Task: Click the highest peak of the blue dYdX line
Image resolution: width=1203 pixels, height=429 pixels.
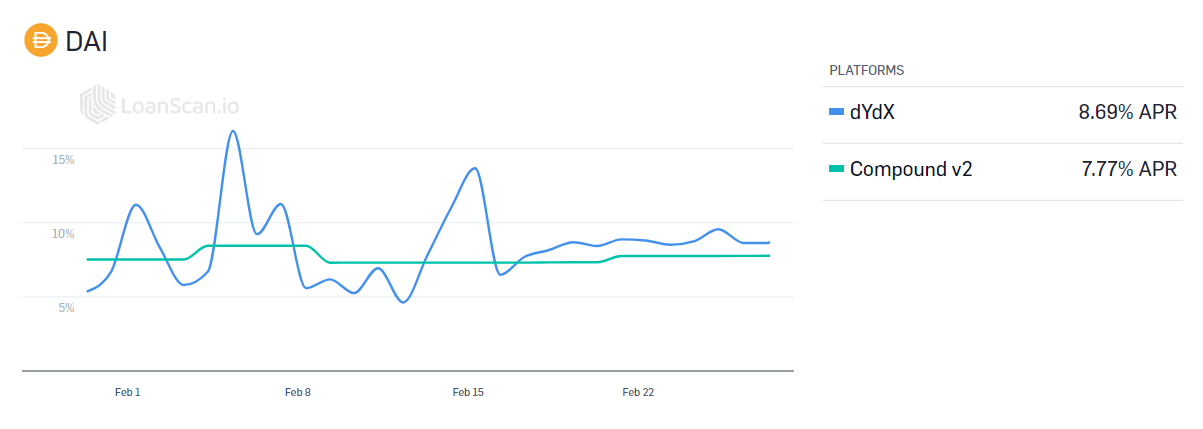Action: point(232,131)
